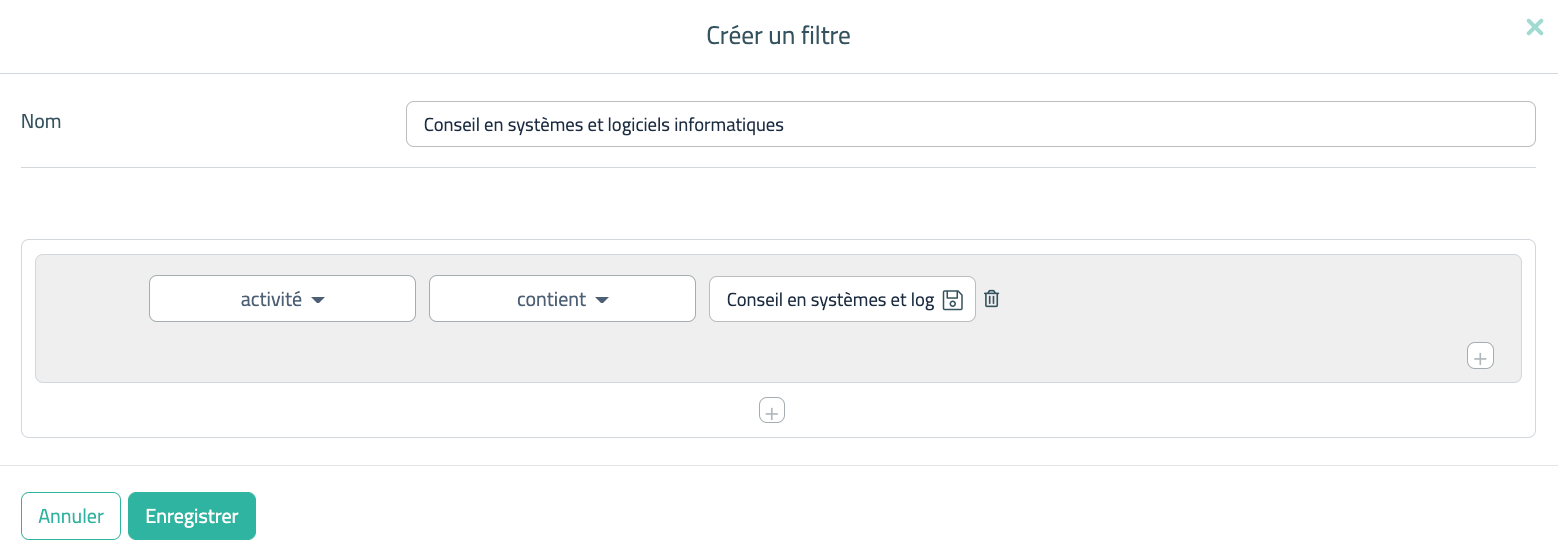1558x558 pixels.
Task: Click the Créer un filtre title
Action: pyautogui.click(x=778, y=36)
